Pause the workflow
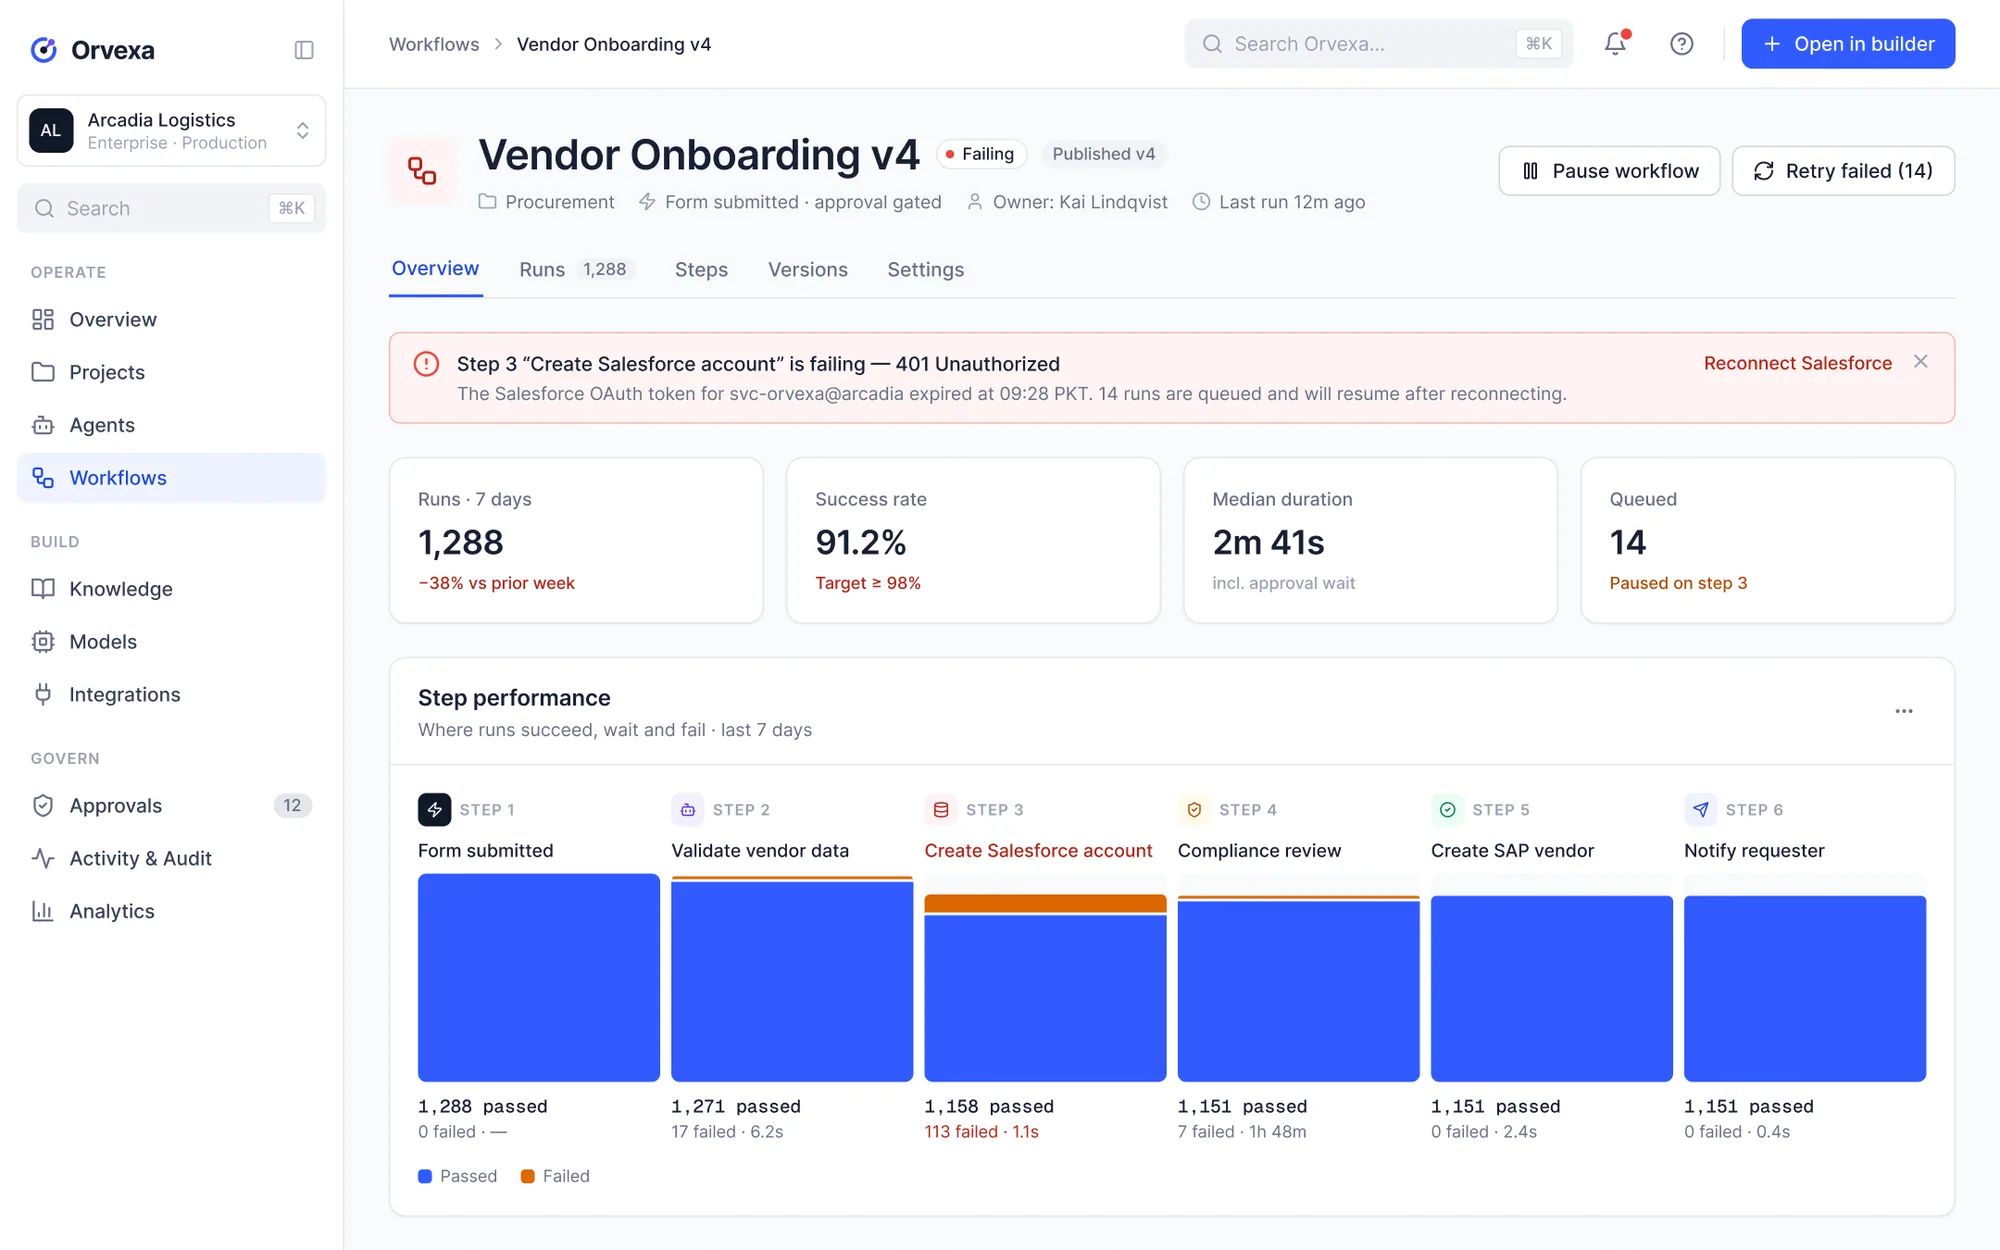This screenshot has height=1250, width=2000. click(x=1609, y=171)
